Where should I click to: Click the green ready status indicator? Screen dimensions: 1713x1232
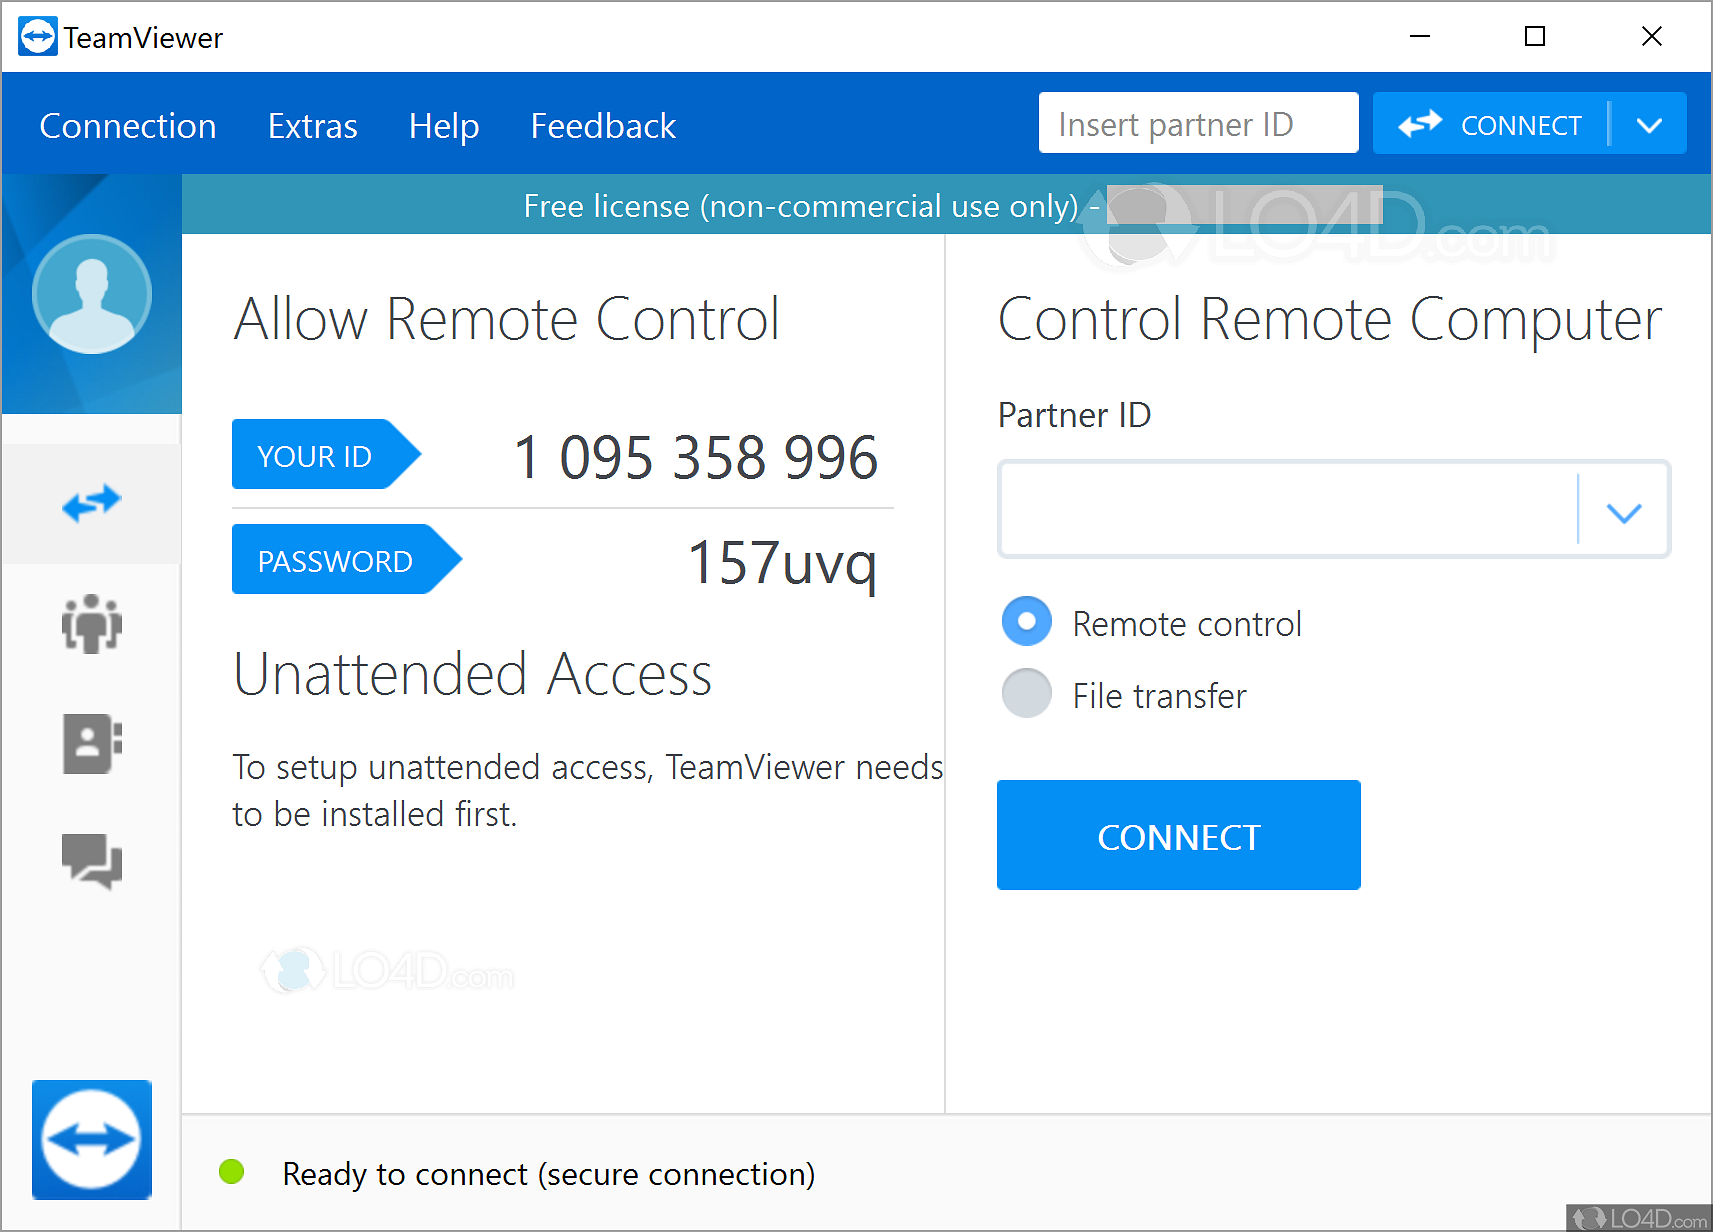(x=231, y=1172)
